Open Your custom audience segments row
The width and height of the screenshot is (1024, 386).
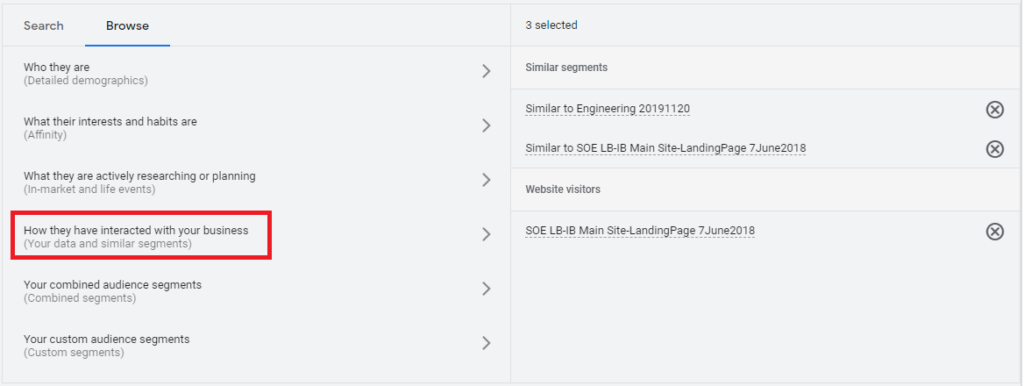pyautogui.click(x=256, y=345)
